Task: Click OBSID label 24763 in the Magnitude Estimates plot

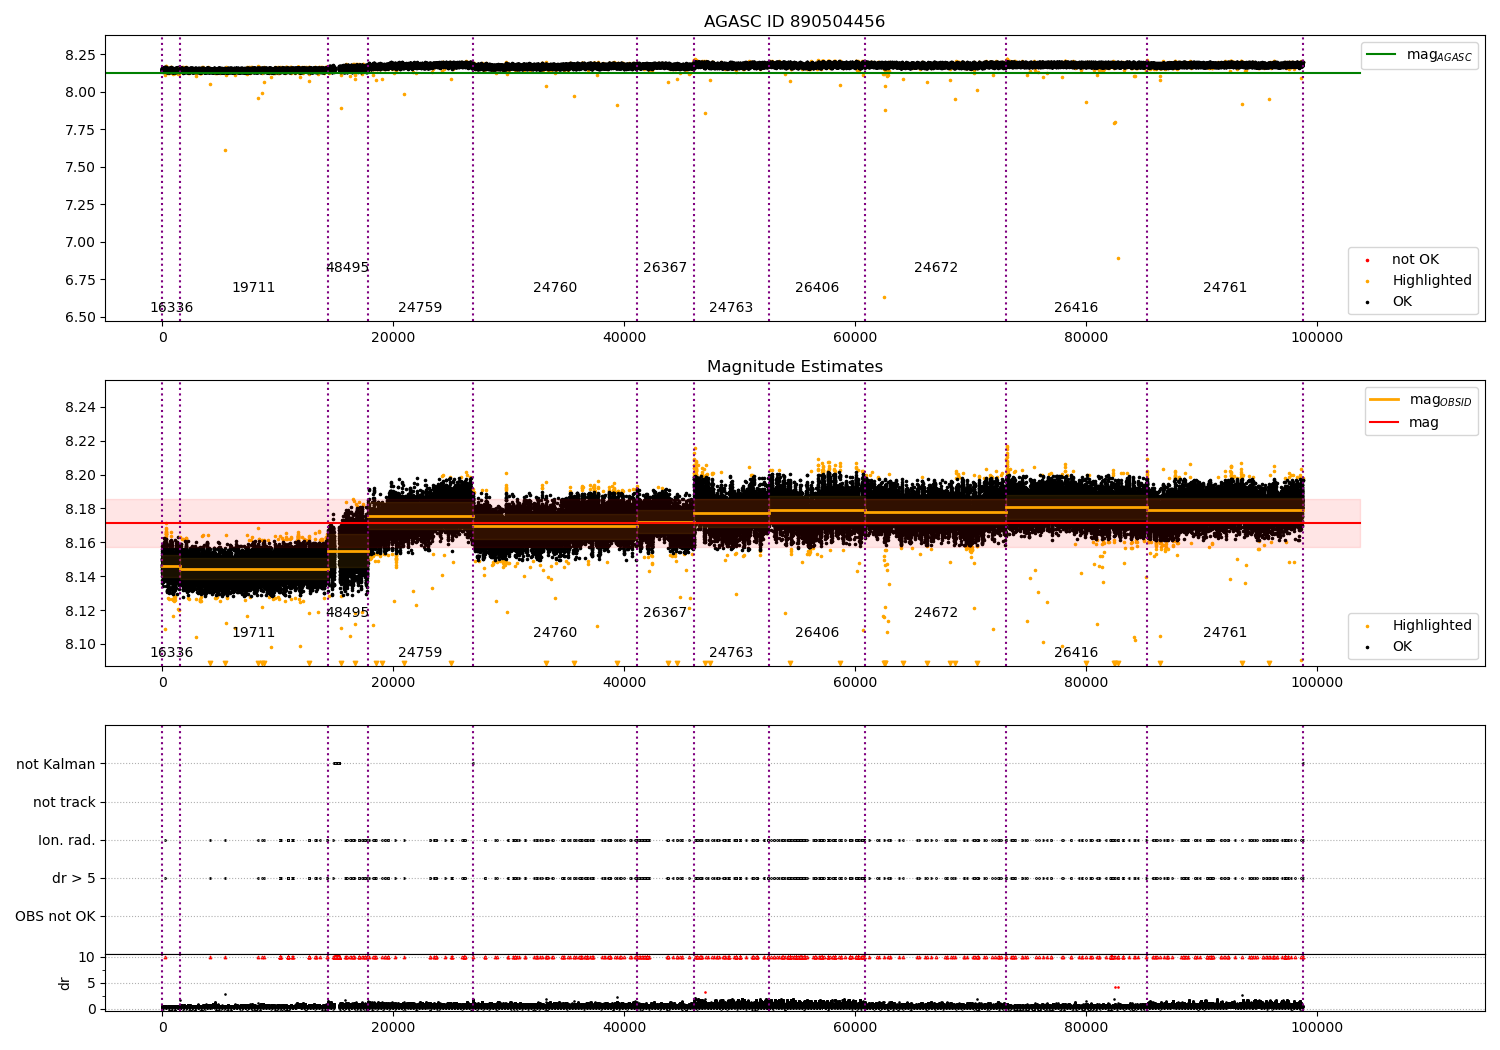Action: (x=731, y=653)
